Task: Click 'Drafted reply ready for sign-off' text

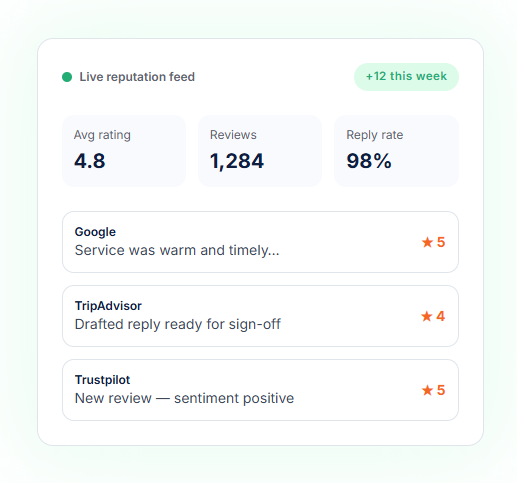Action: click(x=178, y=324)
